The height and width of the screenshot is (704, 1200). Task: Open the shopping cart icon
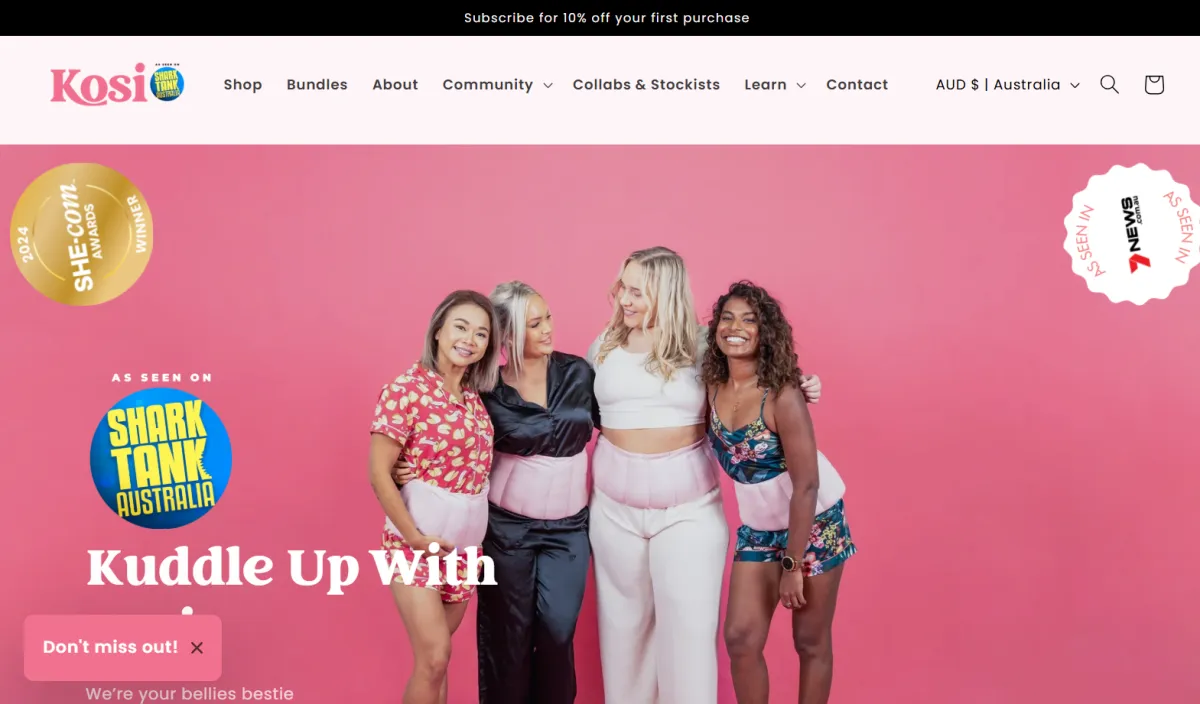(x=1154, y=85)
